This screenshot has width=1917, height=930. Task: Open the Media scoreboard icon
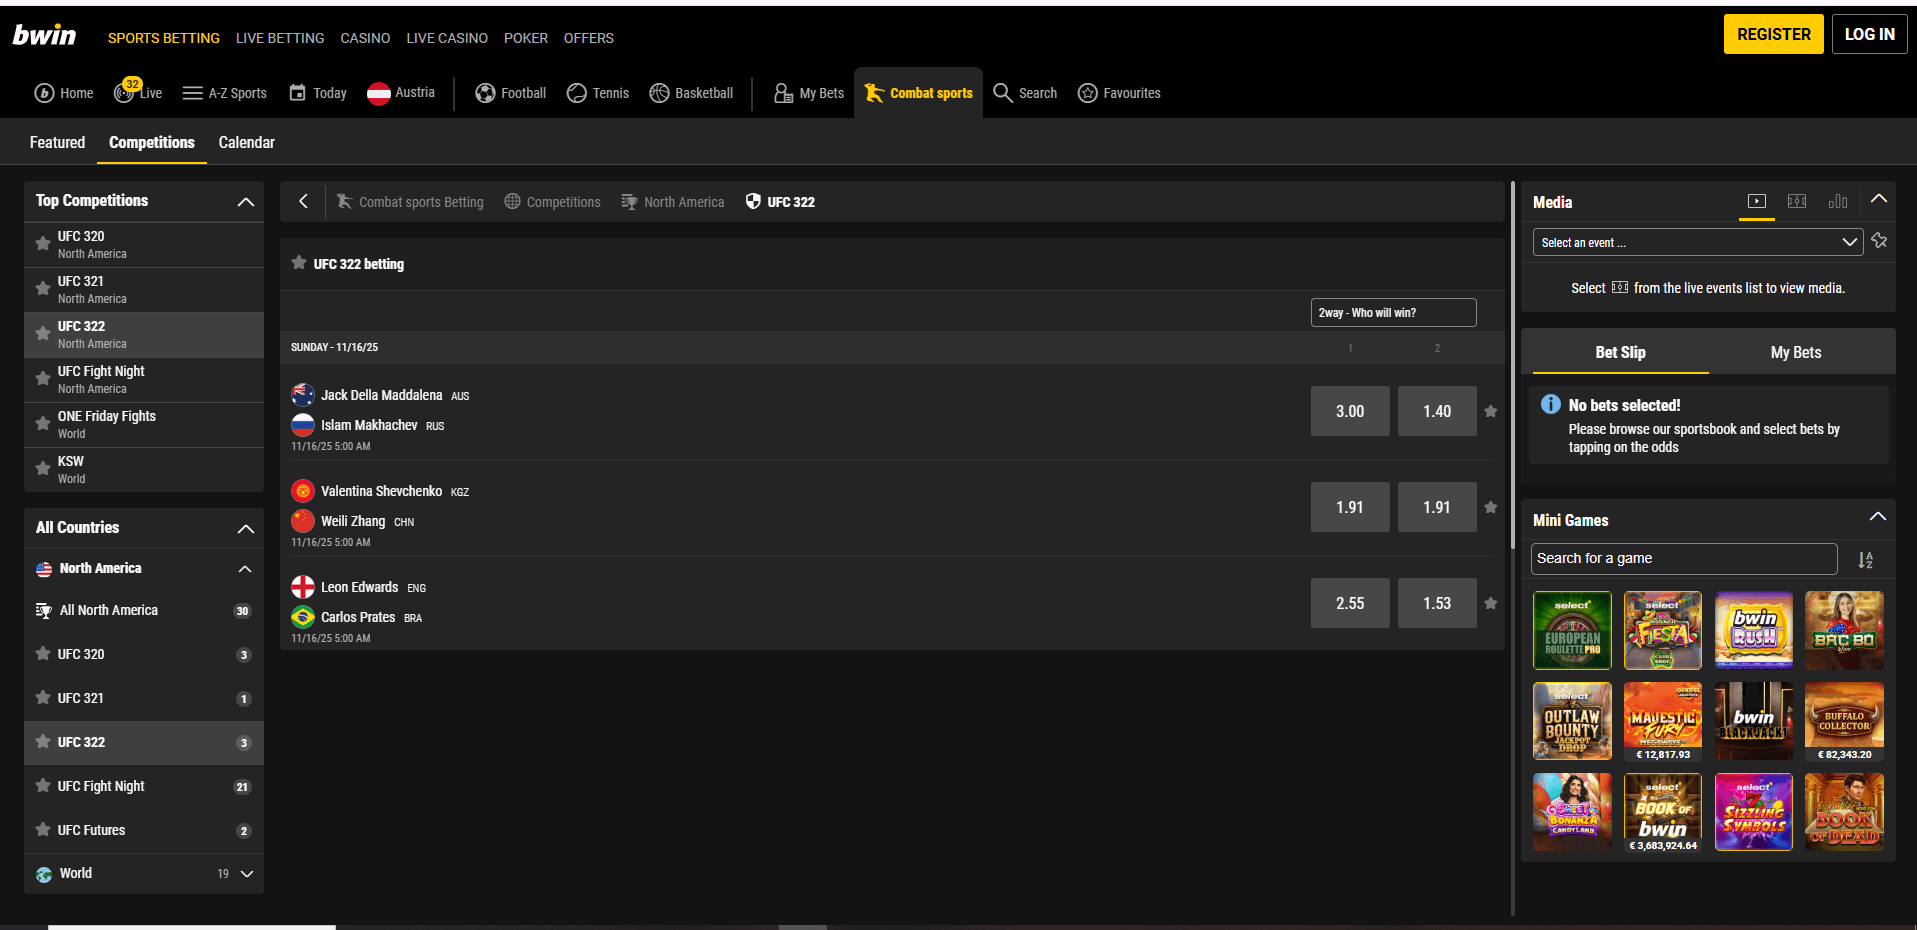tap(1796, 201)
